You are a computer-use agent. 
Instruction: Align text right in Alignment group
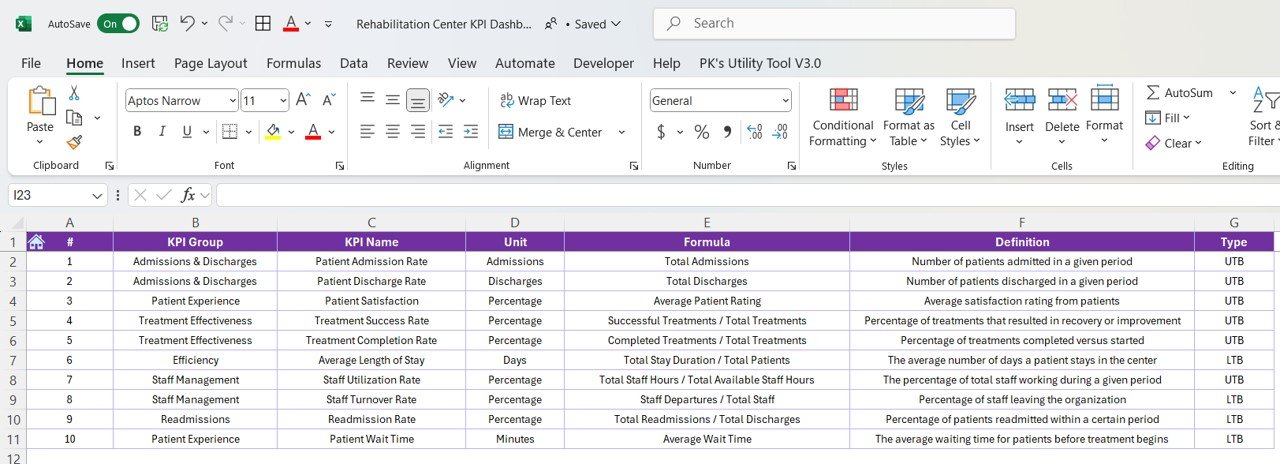(418, 132)
